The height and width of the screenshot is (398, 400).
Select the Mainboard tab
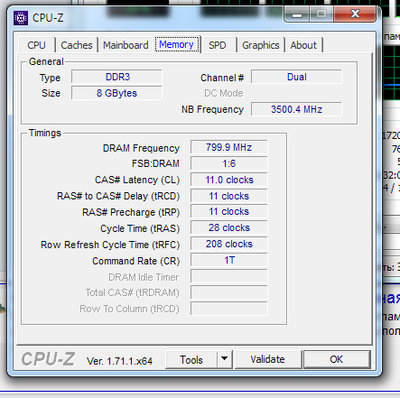click(126, 45)
